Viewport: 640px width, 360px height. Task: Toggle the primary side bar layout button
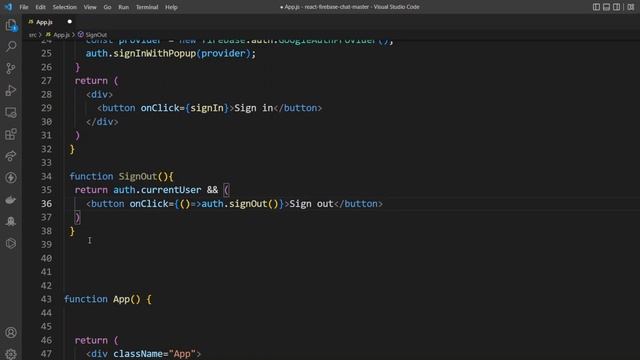596,7
